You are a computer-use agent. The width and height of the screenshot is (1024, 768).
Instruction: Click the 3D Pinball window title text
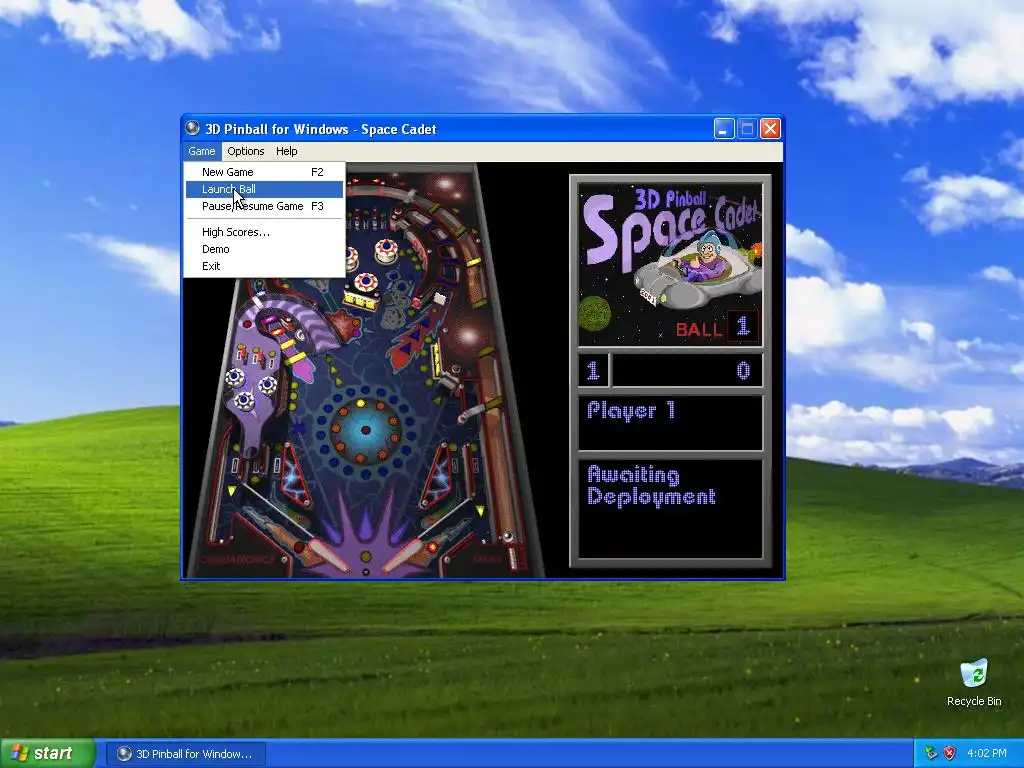pos(321,129)
